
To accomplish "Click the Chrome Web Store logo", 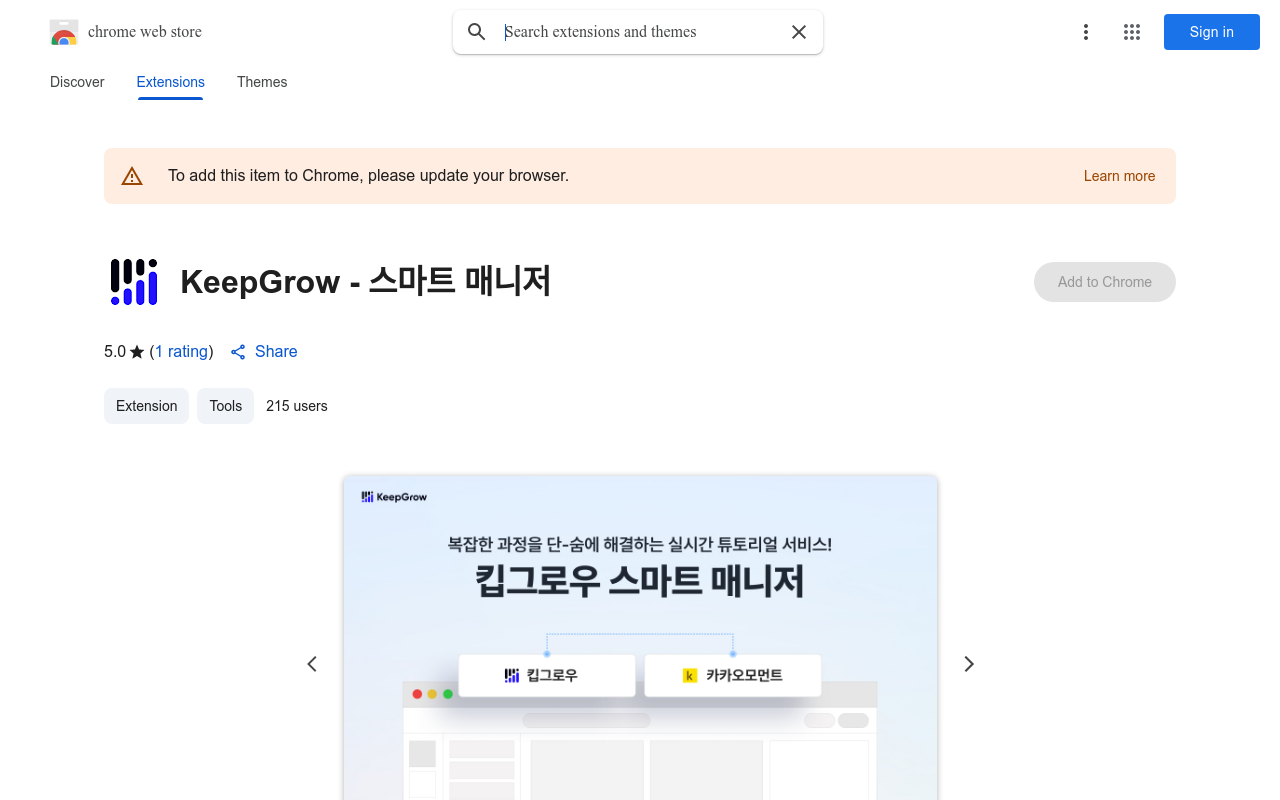I will tap(64, 32).
